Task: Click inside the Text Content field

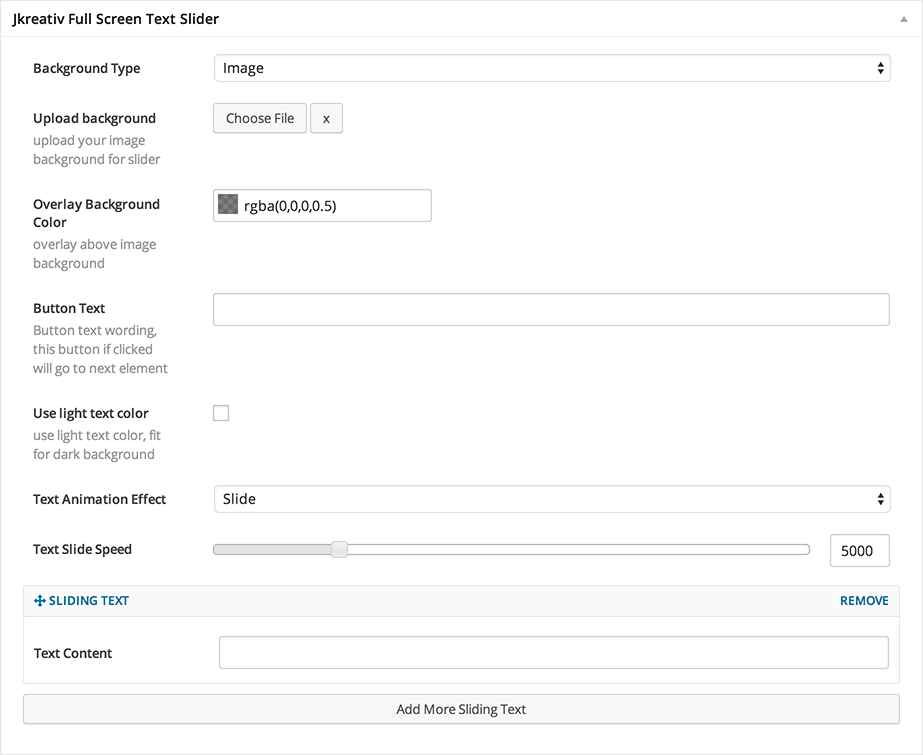Action: click(553, 652)
